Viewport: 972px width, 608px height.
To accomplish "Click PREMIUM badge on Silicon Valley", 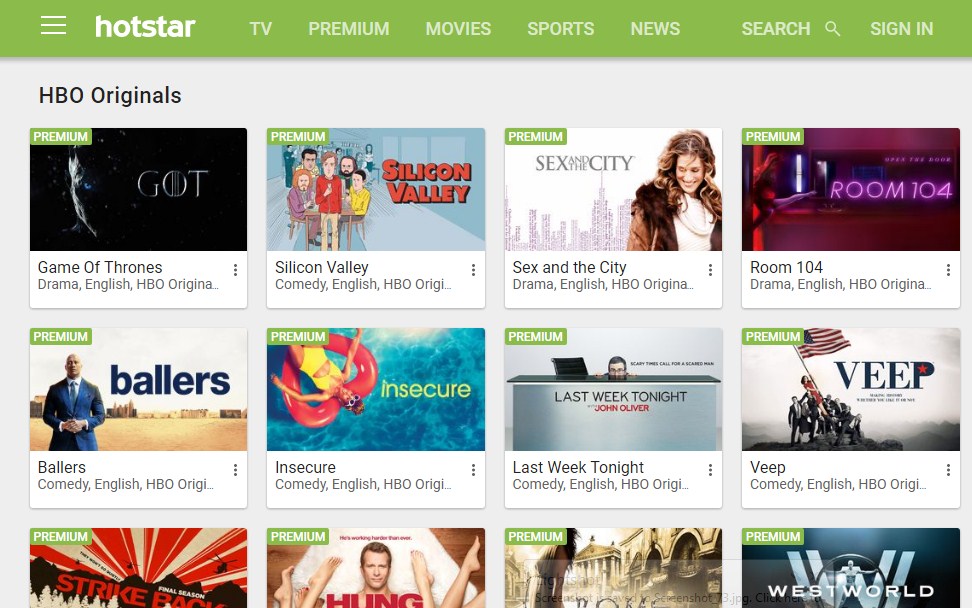I will 298,136.
